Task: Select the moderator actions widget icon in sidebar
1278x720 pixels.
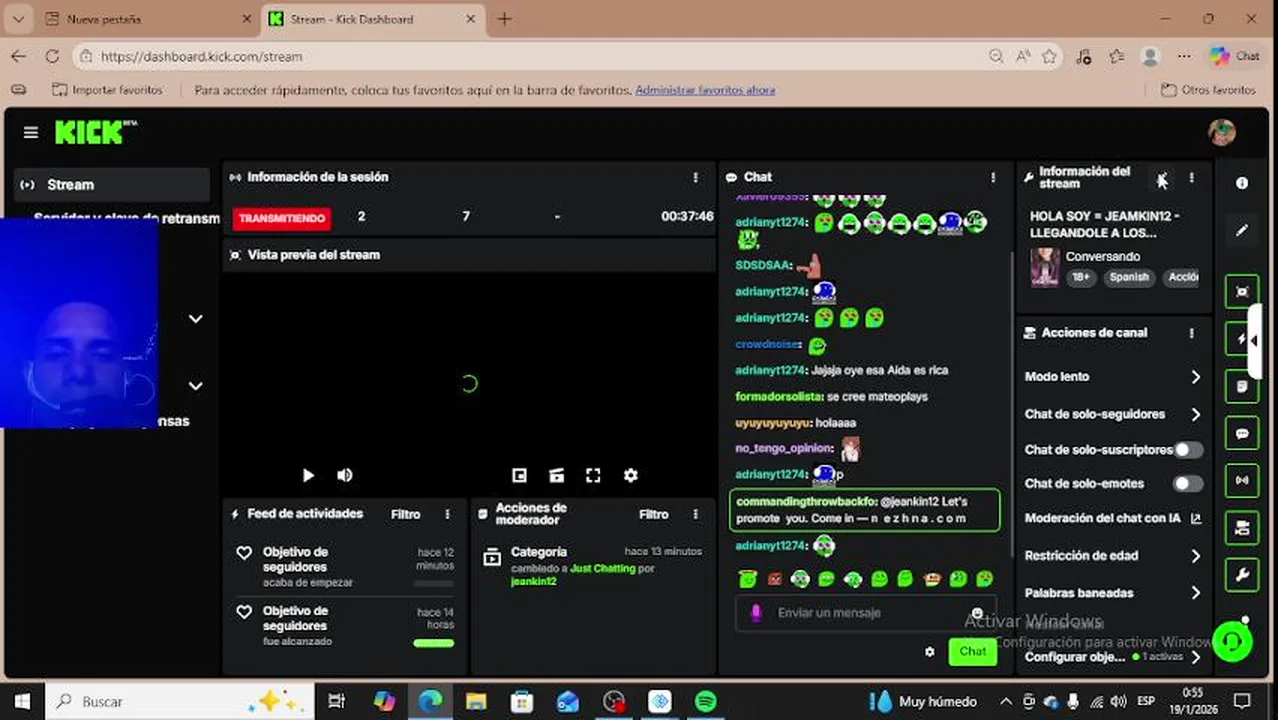Action: [1242, 528]
